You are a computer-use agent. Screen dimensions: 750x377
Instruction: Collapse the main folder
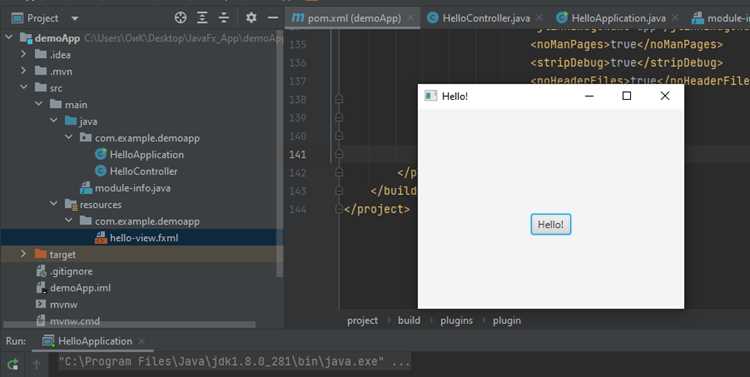coord(38,104)
